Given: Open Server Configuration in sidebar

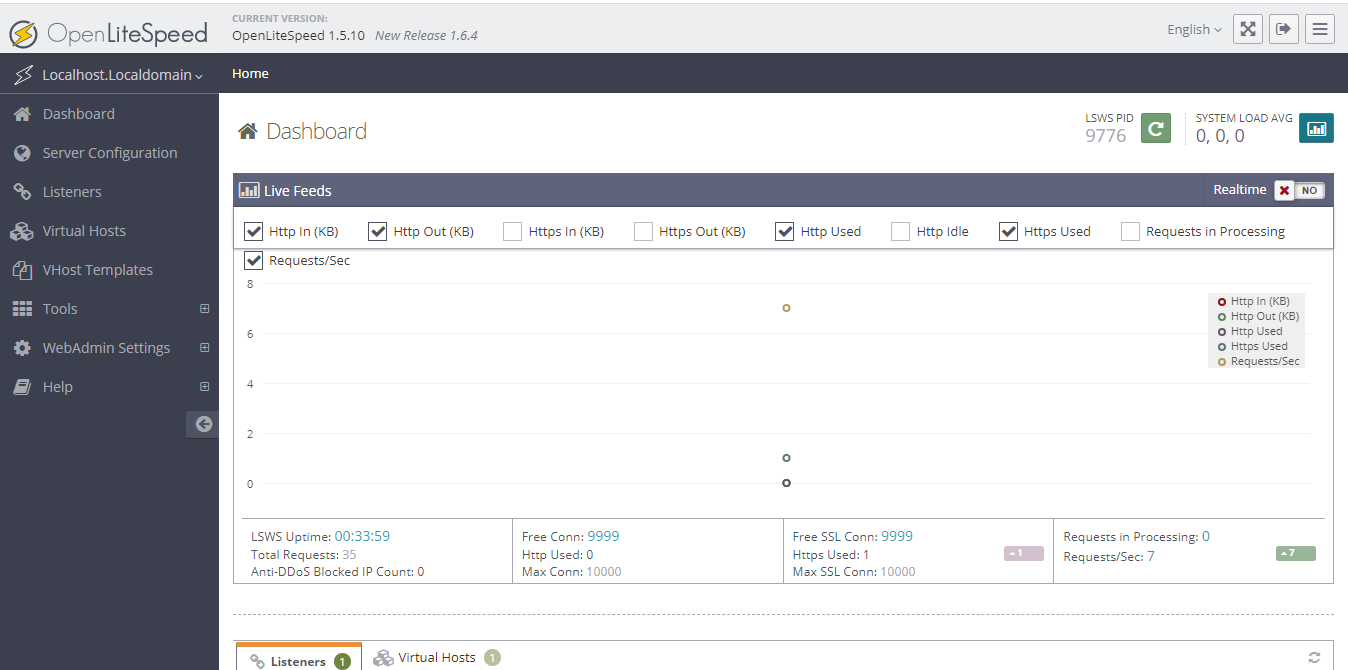Looking at the screenshot, I should tap(109, 153).
